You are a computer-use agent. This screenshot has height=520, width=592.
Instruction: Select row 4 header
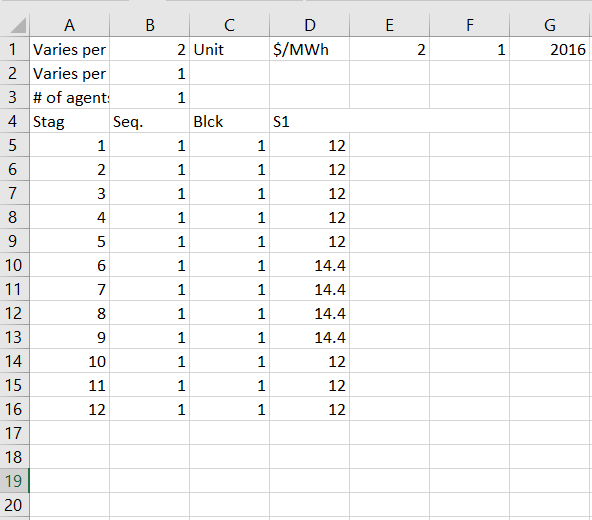click(14, 121)
